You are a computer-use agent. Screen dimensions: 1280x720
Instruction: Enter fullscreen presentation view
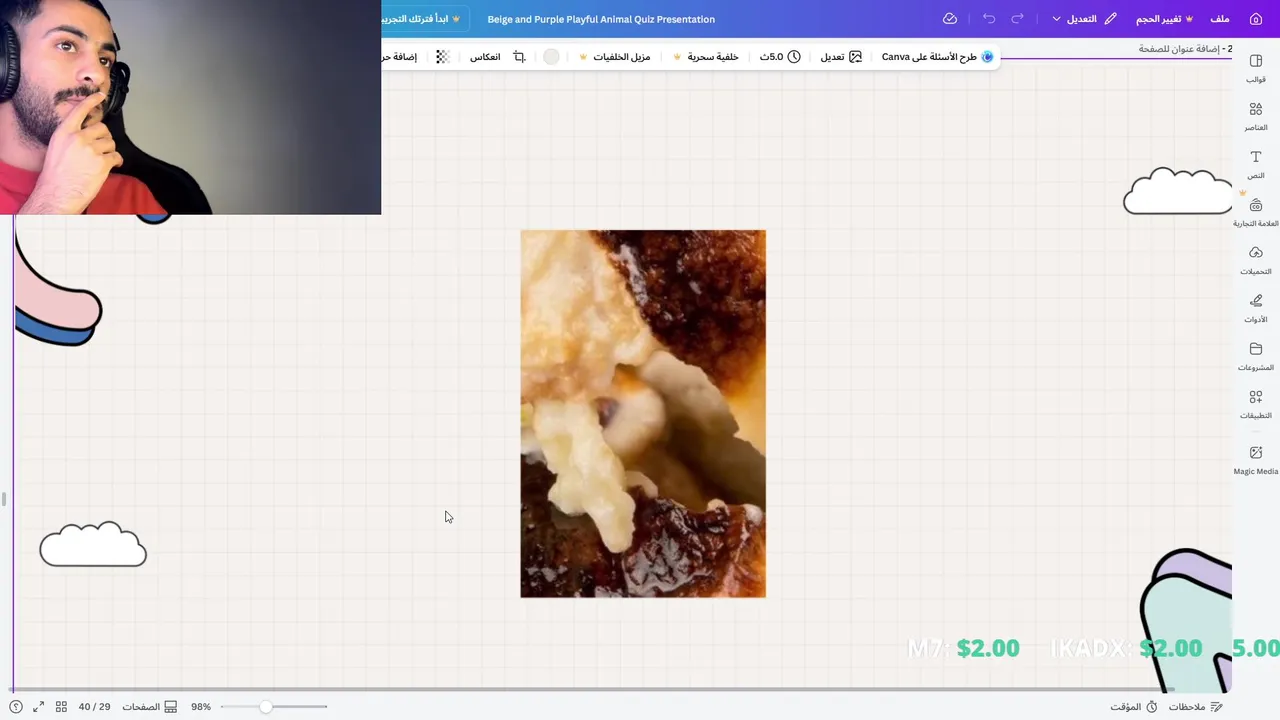pos(38,707)
